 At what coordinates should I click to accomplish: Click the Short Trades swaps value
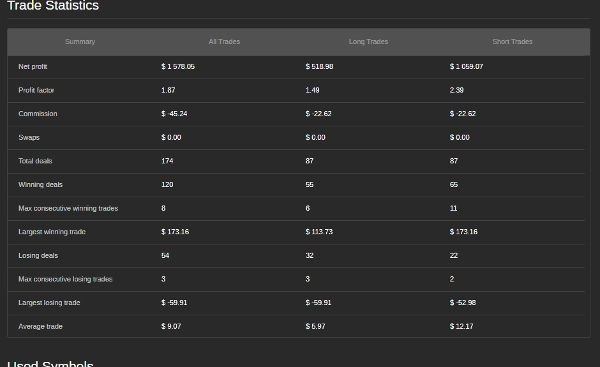tap(460, 137)
